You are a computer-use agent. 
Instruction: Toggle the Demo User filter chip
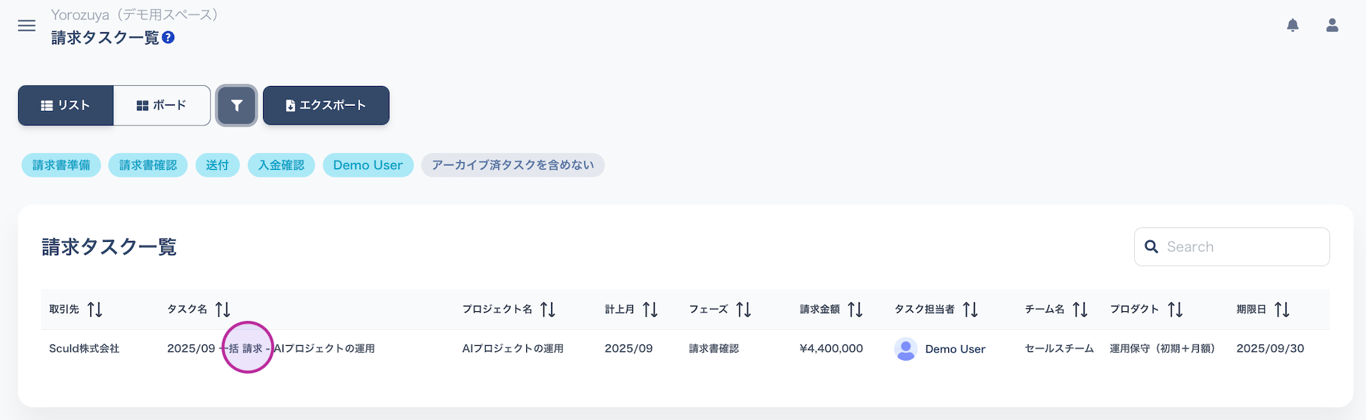click(x=368, y=165)
